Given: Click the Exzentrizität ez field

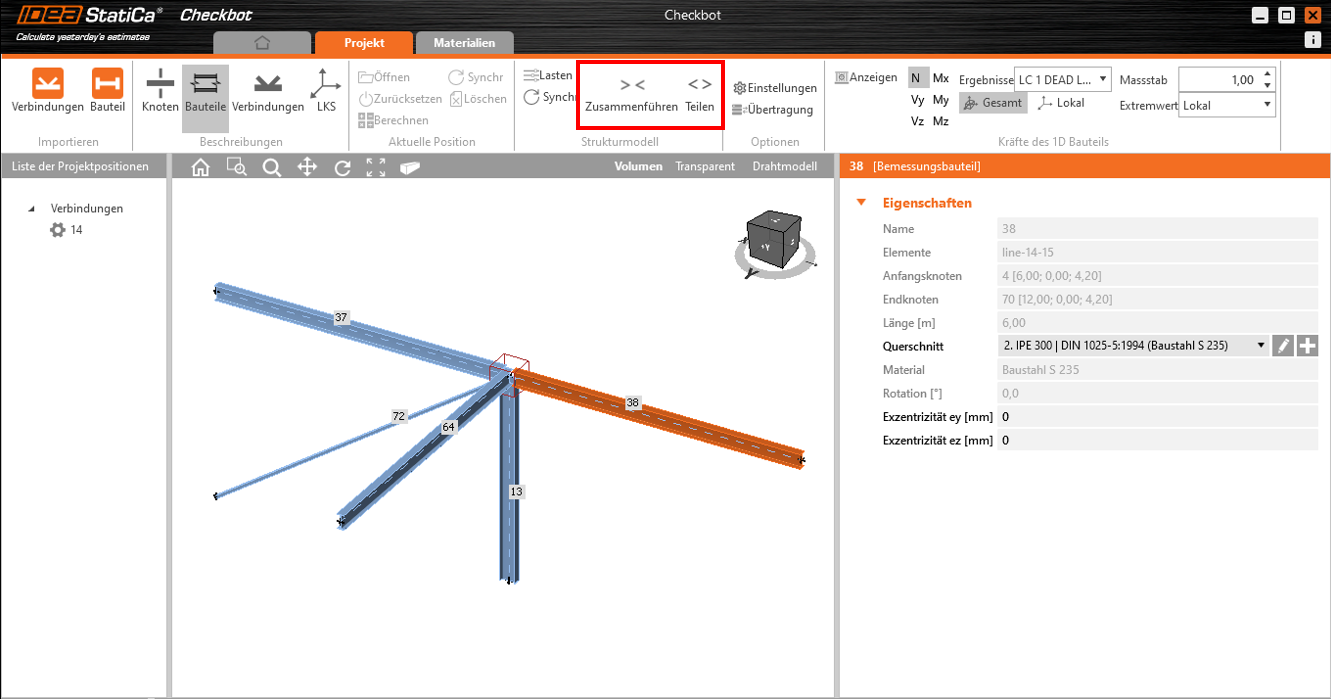Looking at the screenshot, I should pos(1158,440).
